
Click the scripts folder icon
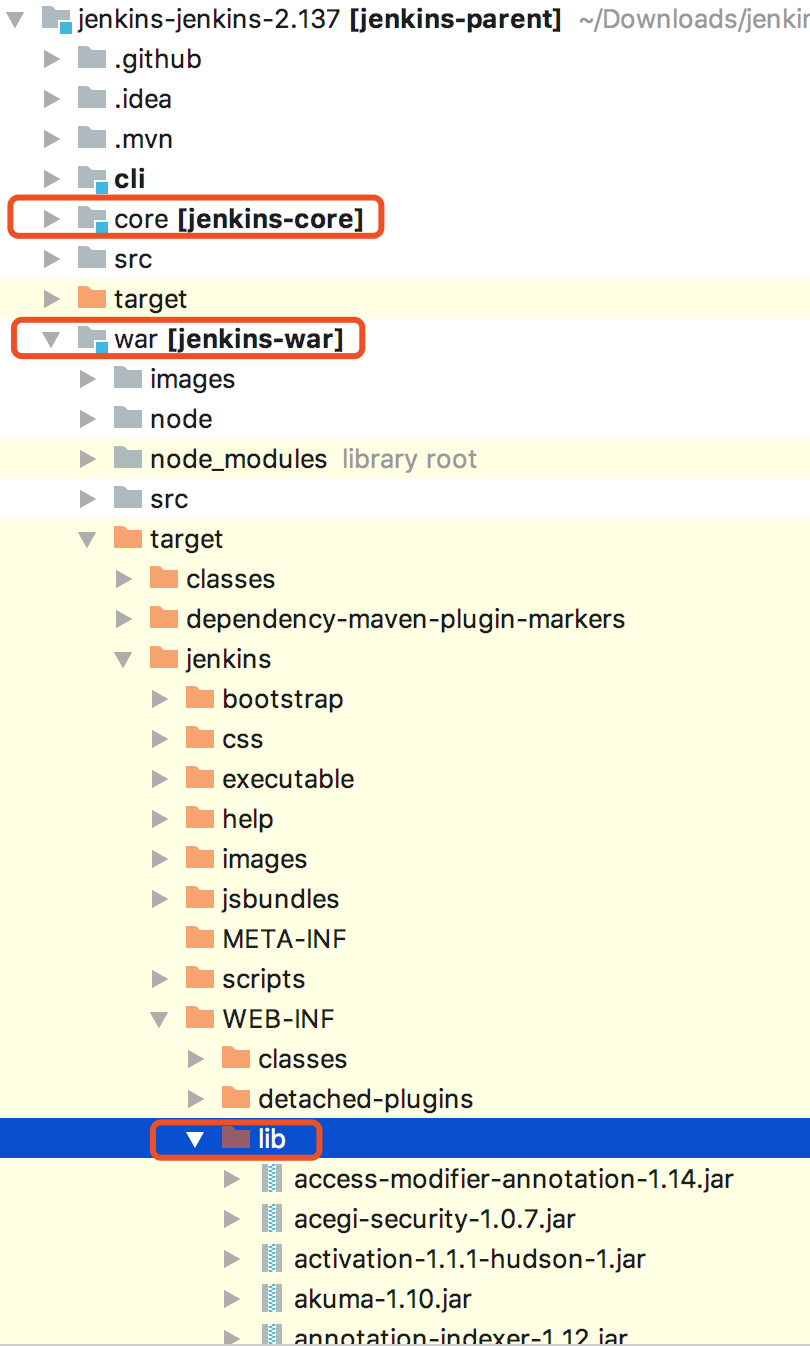click(200, 978)
